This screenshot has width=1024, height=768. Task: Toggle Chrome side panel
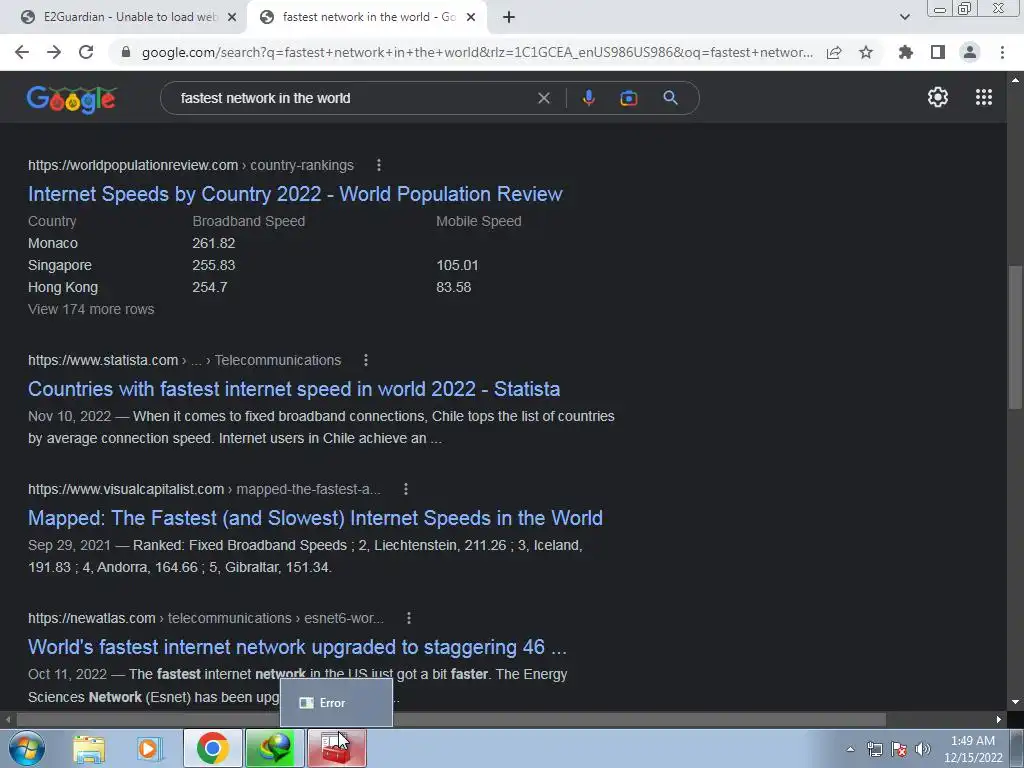[938, 52]
